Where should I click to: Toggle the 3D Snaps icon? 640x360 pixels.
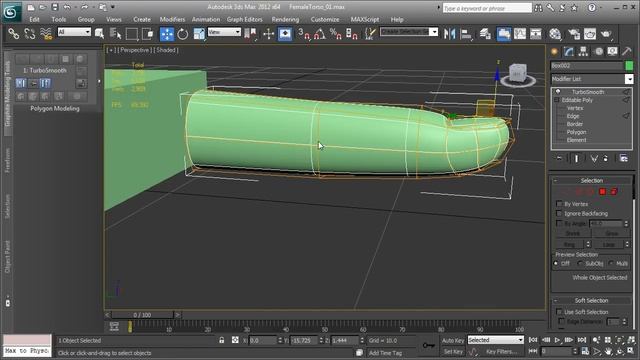[303, 33]
